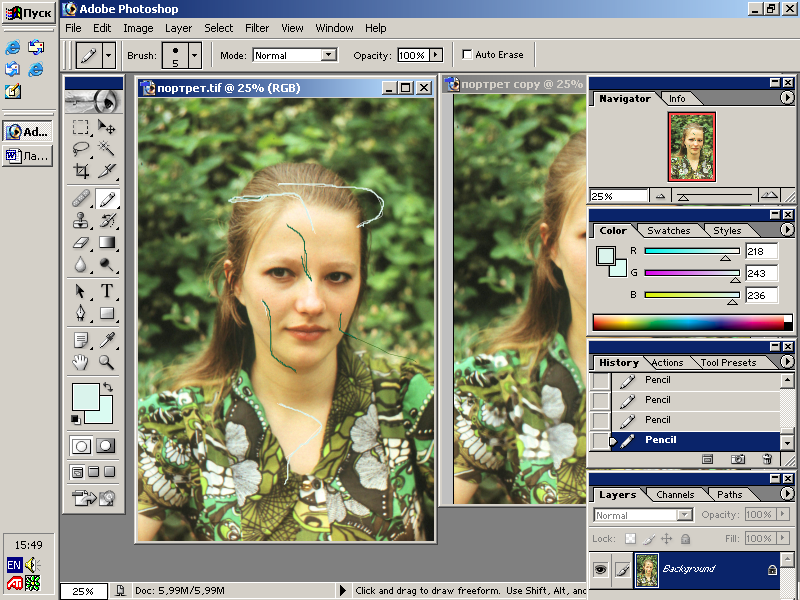Screen dimensions: 800x600
Task: Select the Healing Brush tool
Action: point(81,198)
